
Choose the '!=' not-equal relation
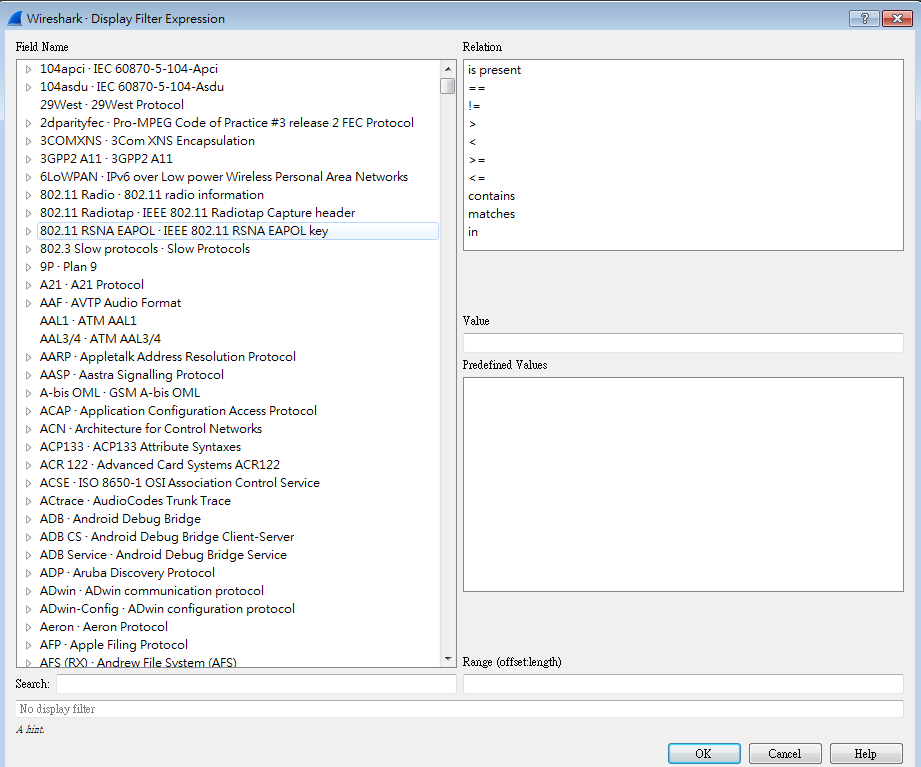coord(474,106)
